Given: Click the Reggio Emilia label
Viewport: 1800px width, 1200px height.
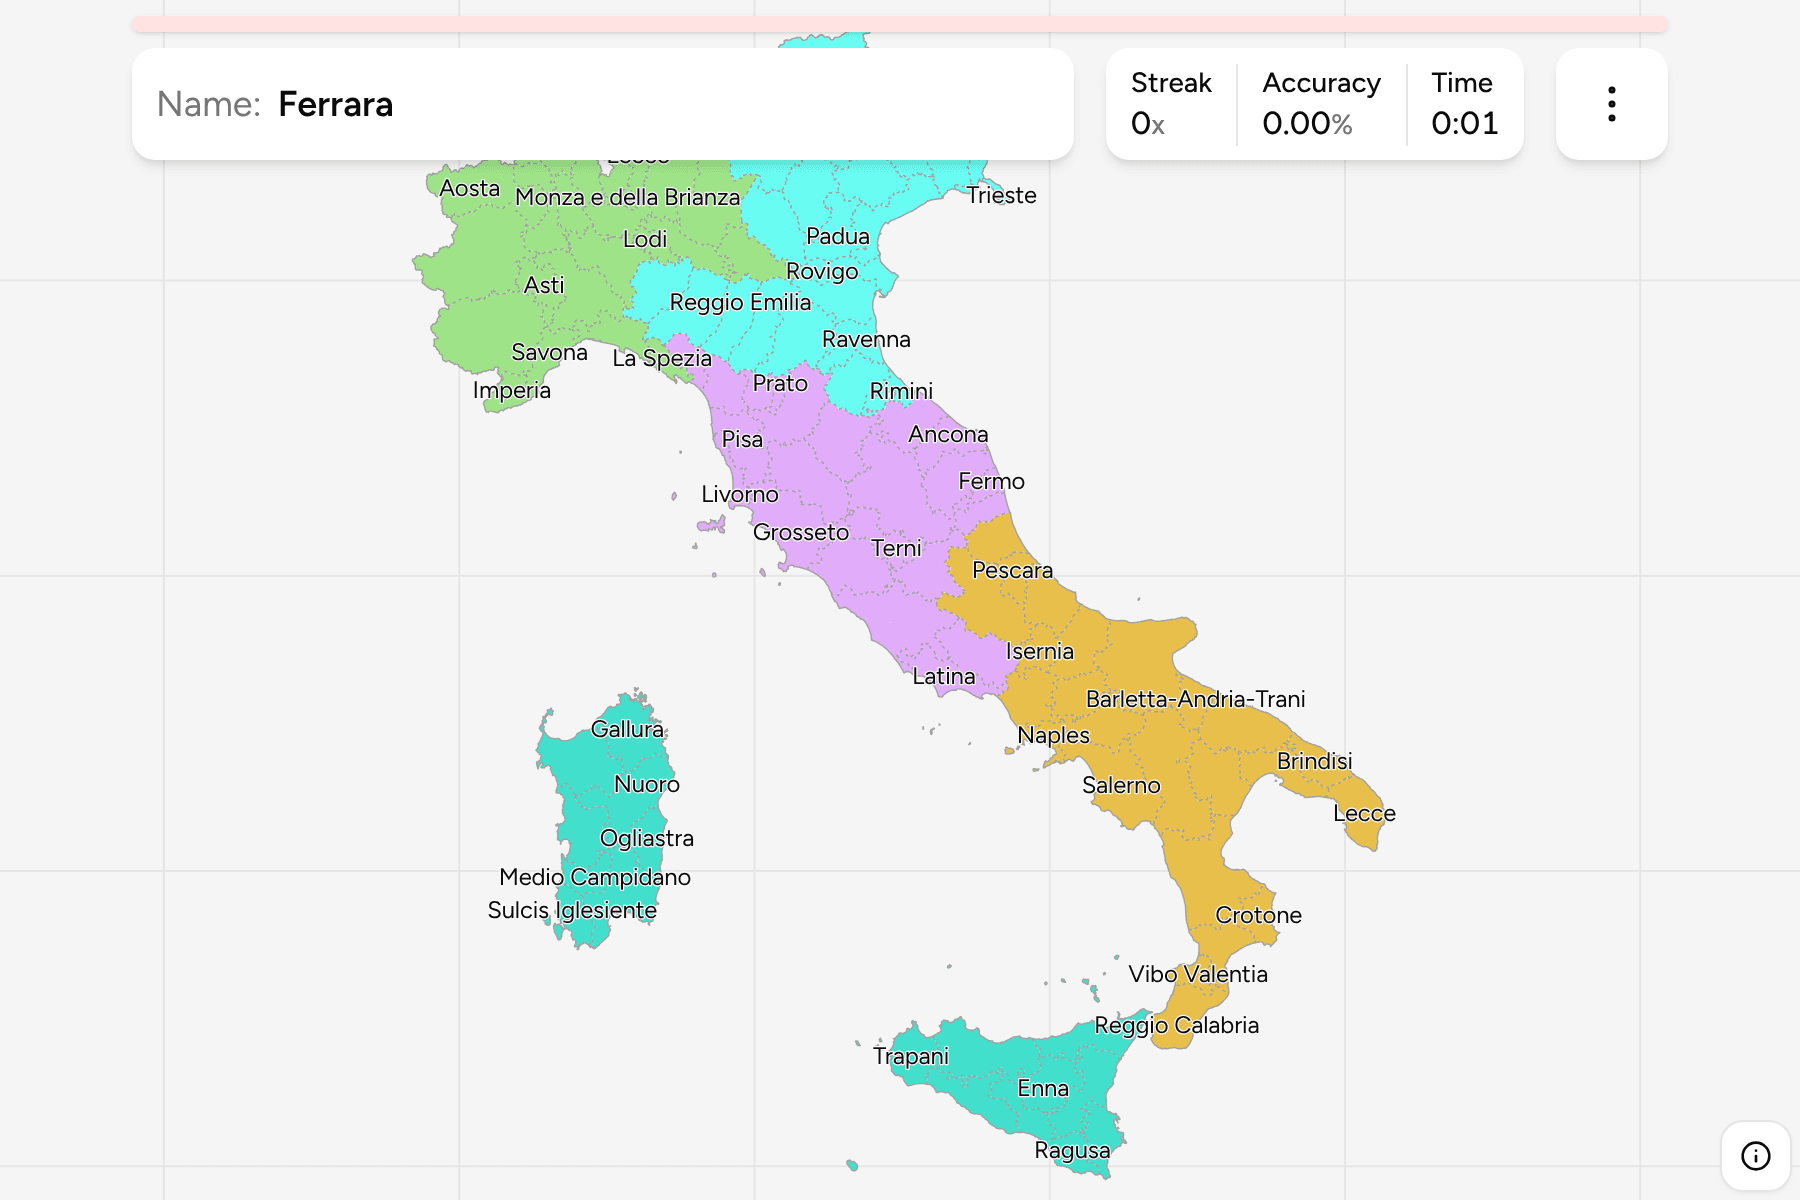Looking at the screenshot, I should [740, 302].
